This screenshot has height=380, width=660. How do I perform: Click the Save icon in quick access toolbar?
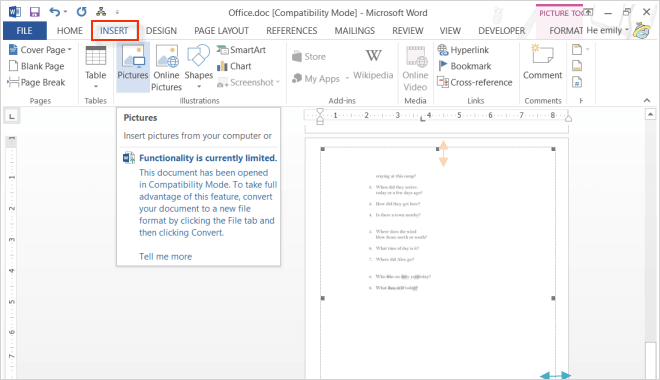tap(35, 12)
